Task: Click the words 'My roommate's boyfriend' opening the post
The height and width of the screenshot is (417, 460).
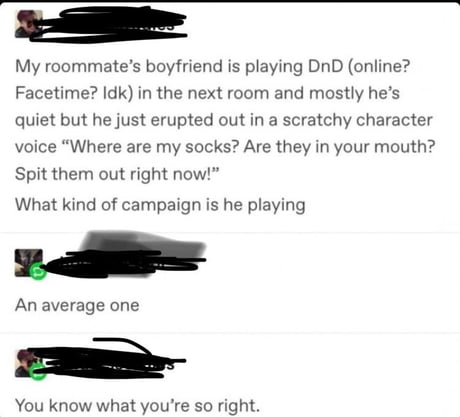Action: click(x=119, y=66)
